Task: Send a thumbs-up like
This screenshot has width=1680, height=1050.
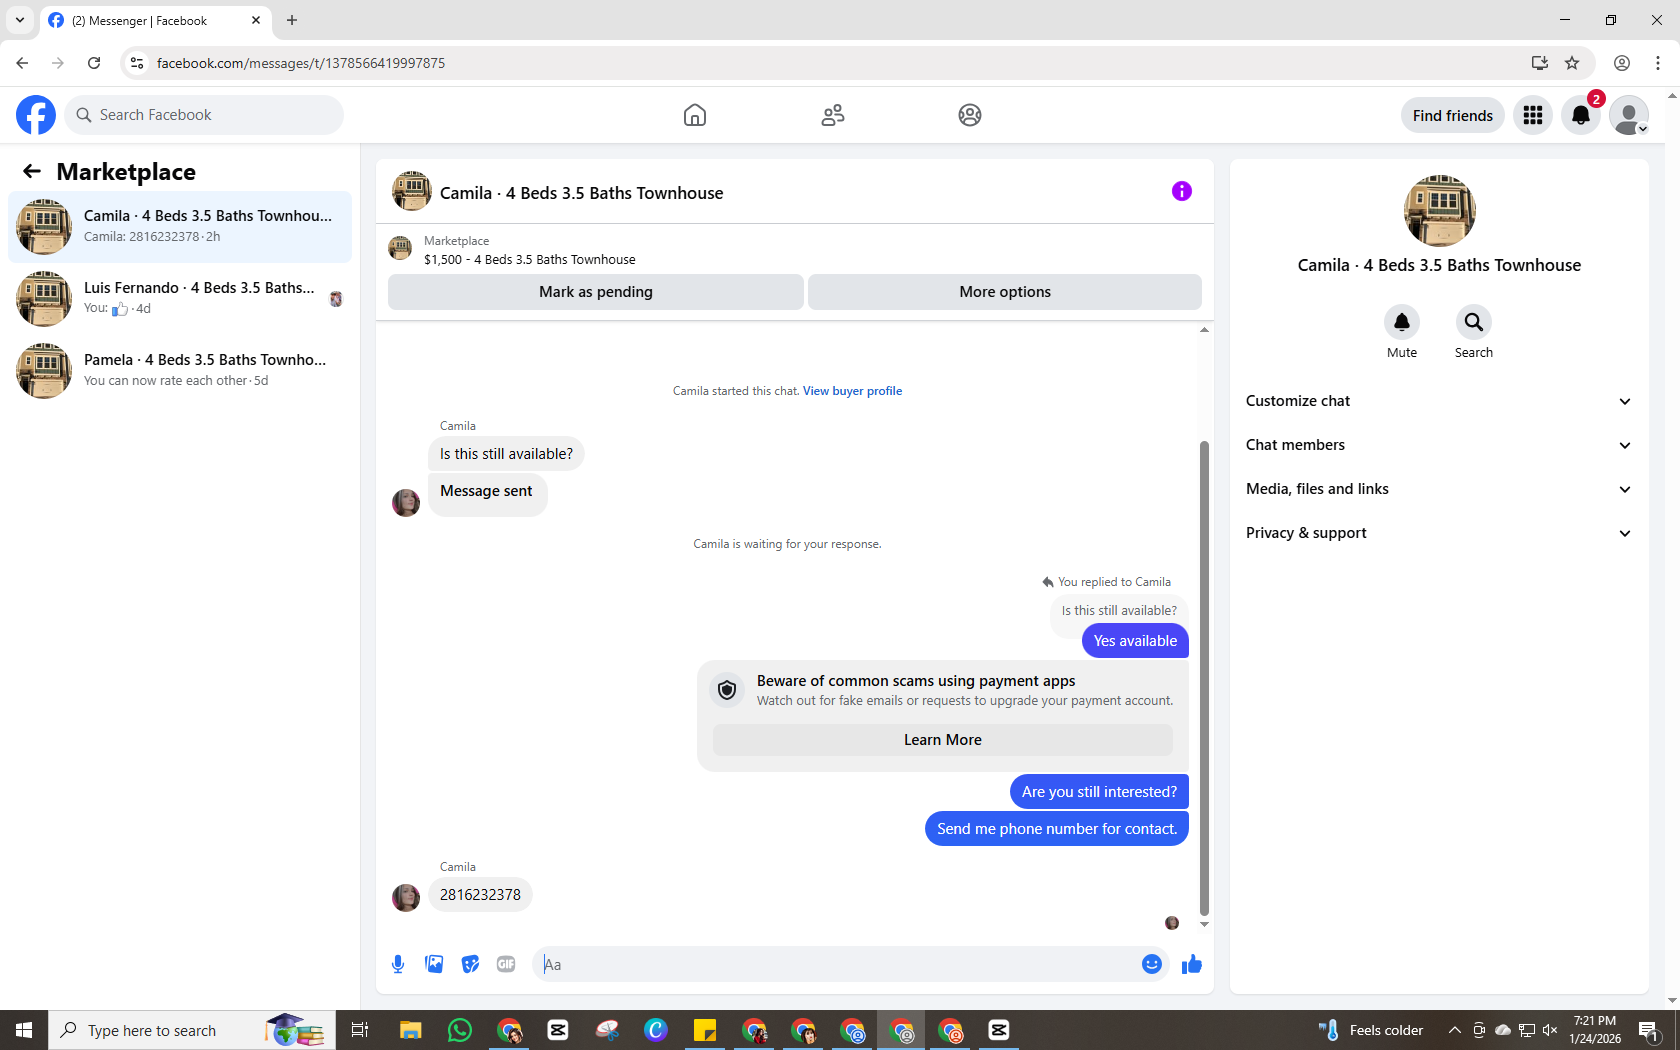Action: tap(1192, 964)
